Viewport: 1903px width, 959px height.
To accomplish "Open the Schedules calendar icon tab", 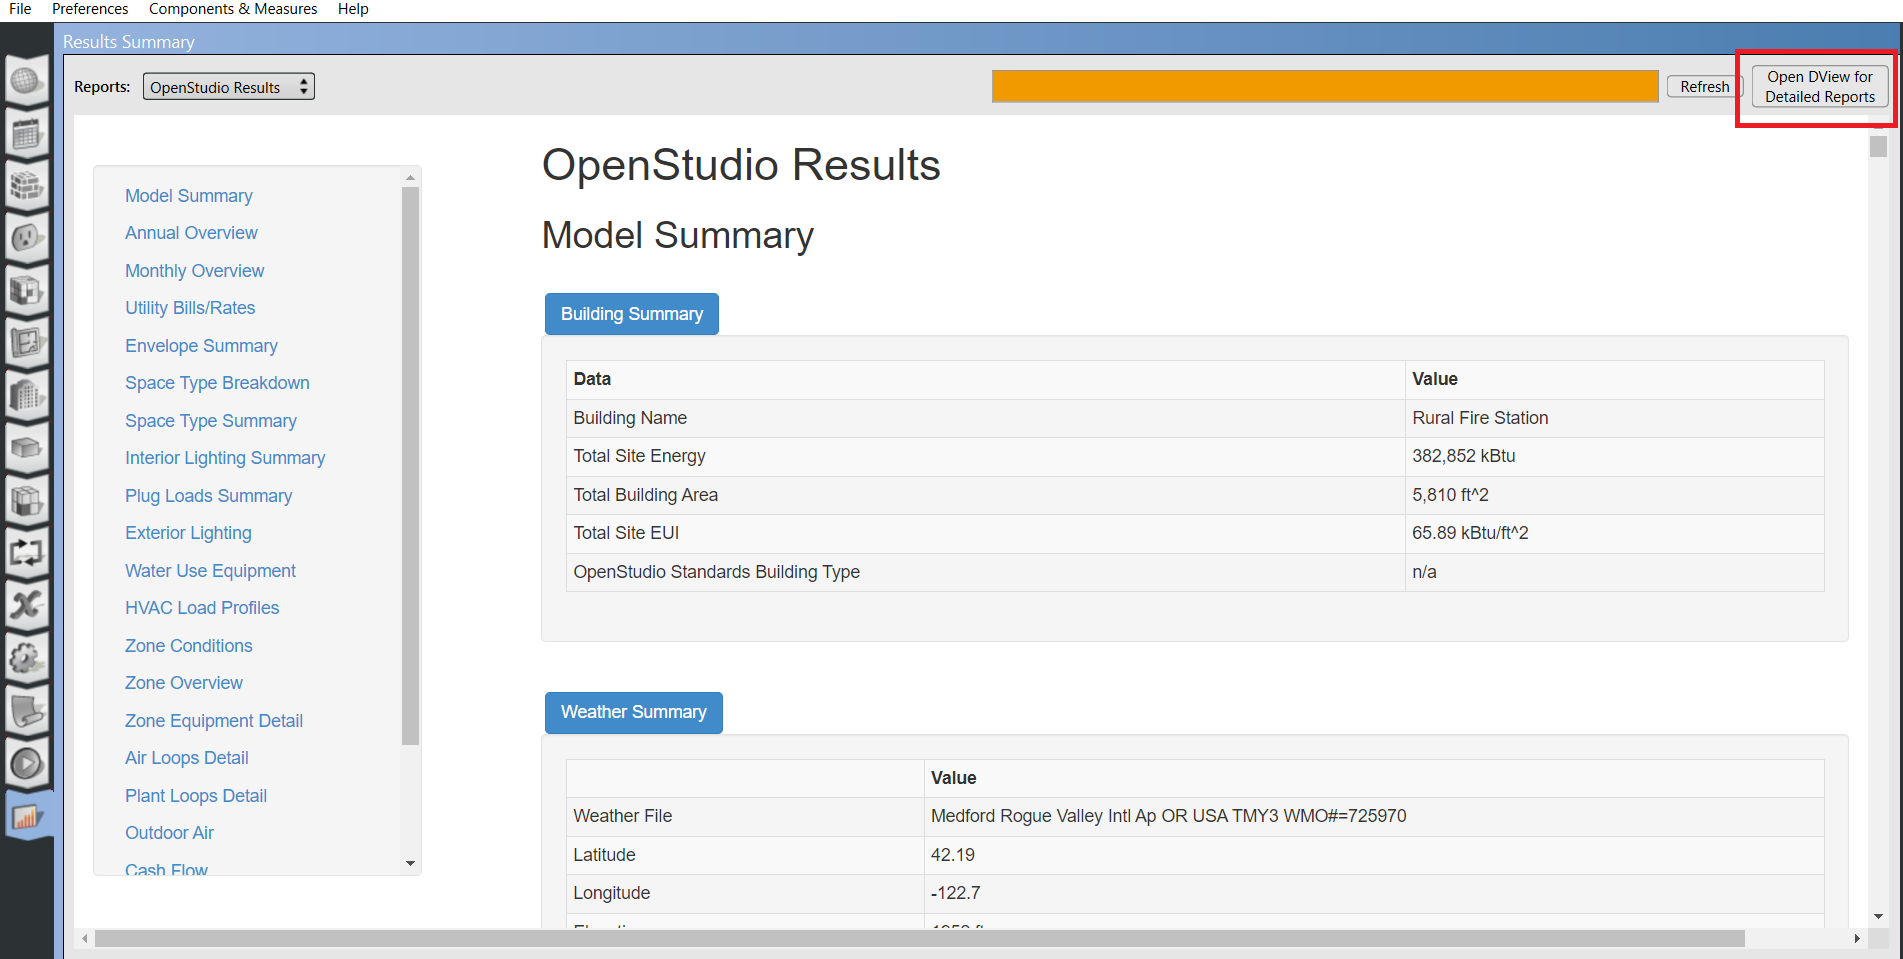I will tap(27, 133).
